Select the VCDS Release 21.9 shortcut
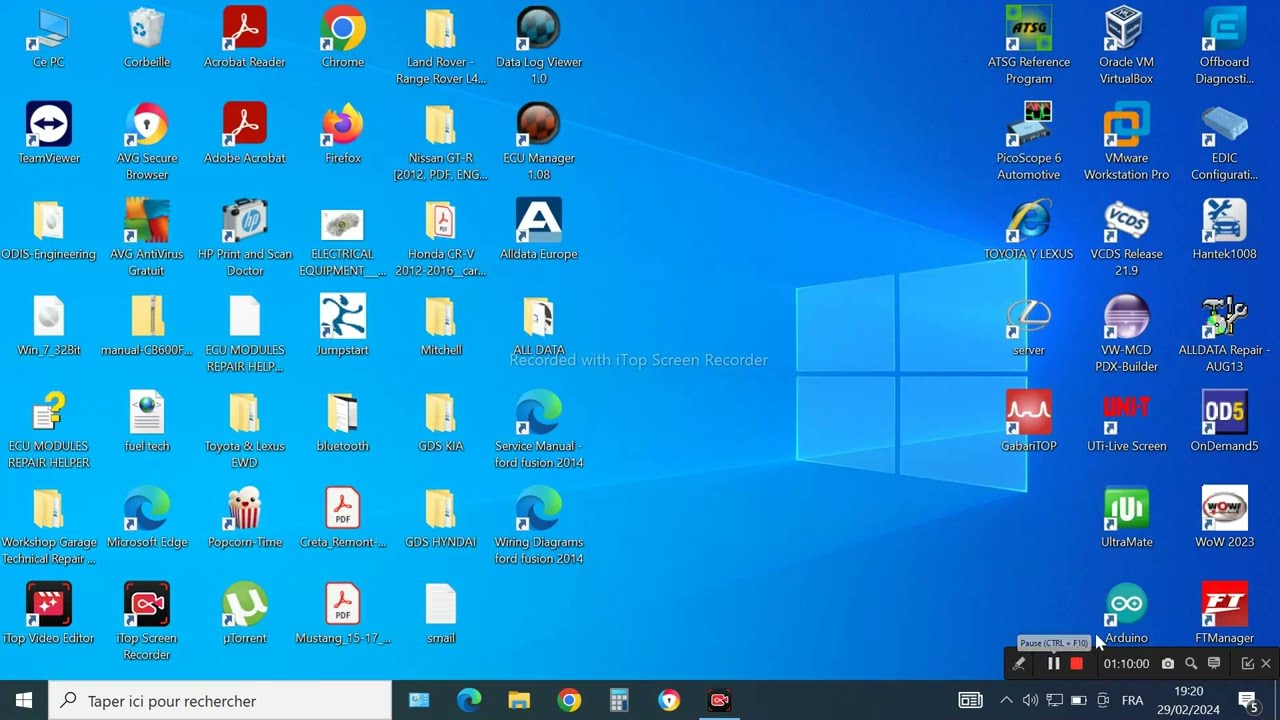Image resolution: width=1280 pixels, height=720 pixels. [x=1127, y=238]
